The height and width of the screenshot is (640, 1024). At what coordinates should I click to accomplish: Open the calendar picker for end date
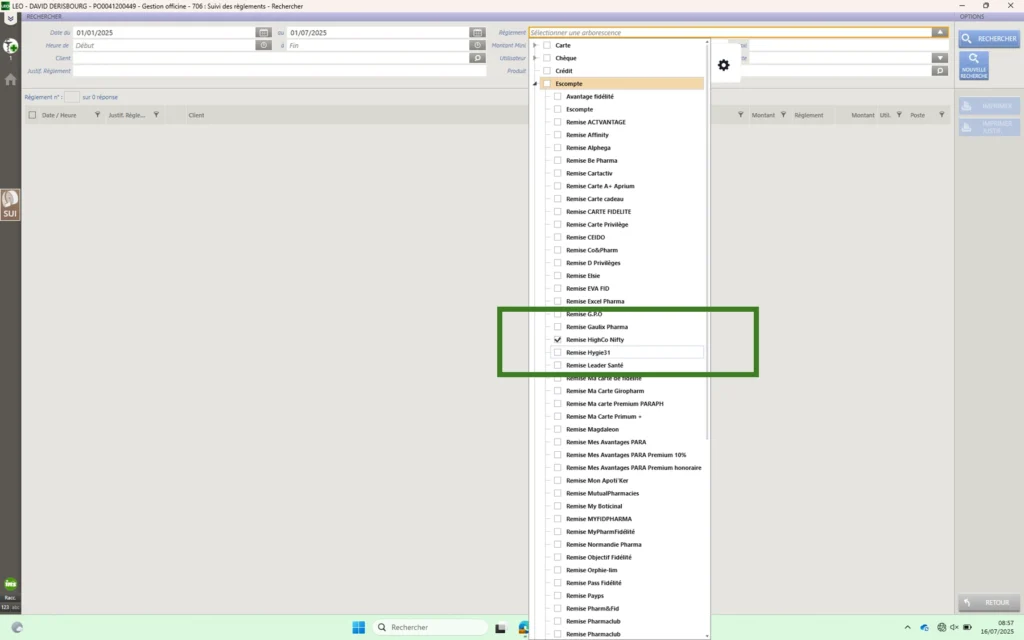pyautogui.click(x=477, y=32)
